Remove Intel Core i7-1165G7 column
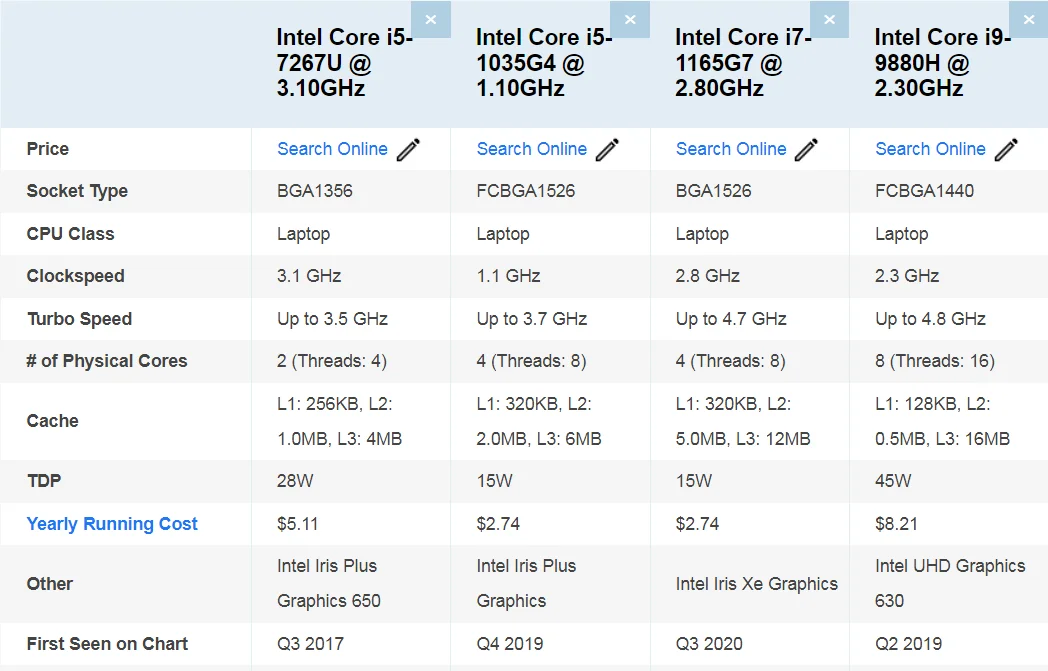The height and width of the screenshot is (671, 1048). click(829, 19)
